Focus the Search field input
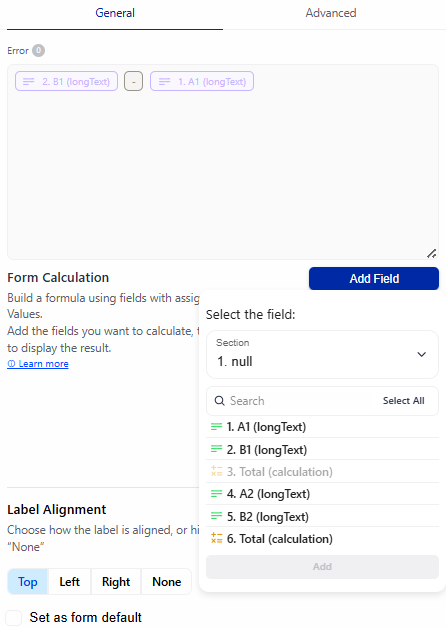Viewport: 446px width, 627px height. pyautogui.click(x=296, y=401)
